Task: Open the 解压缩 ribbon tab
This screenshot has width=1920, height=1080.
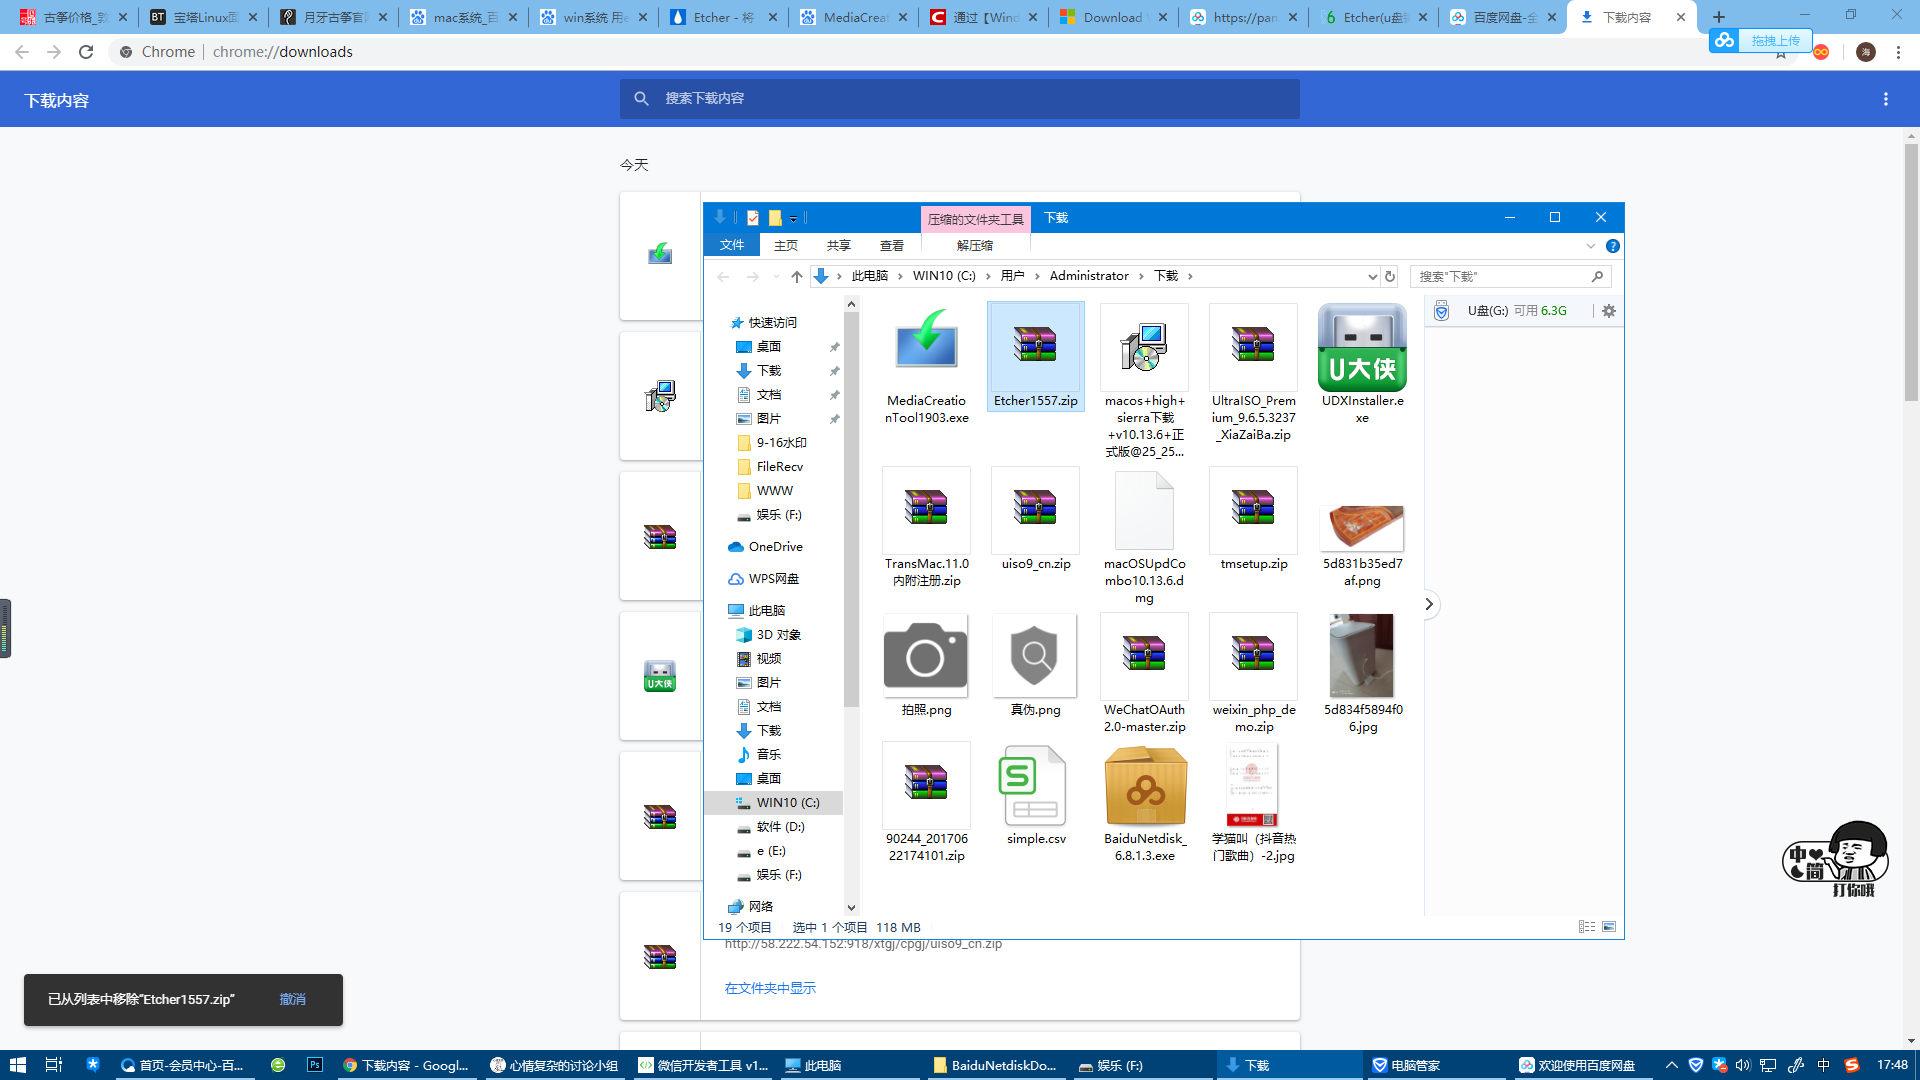Action: tap(974, 246)
